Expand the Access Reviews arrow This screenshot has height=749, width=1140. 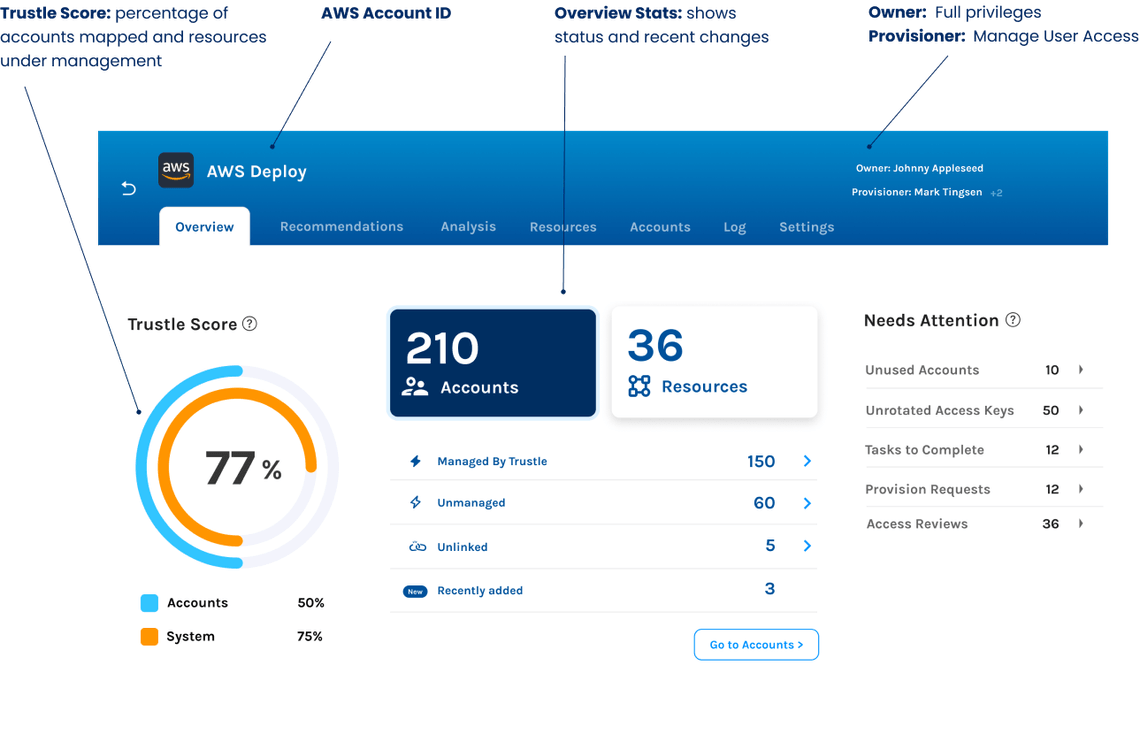1081,523
